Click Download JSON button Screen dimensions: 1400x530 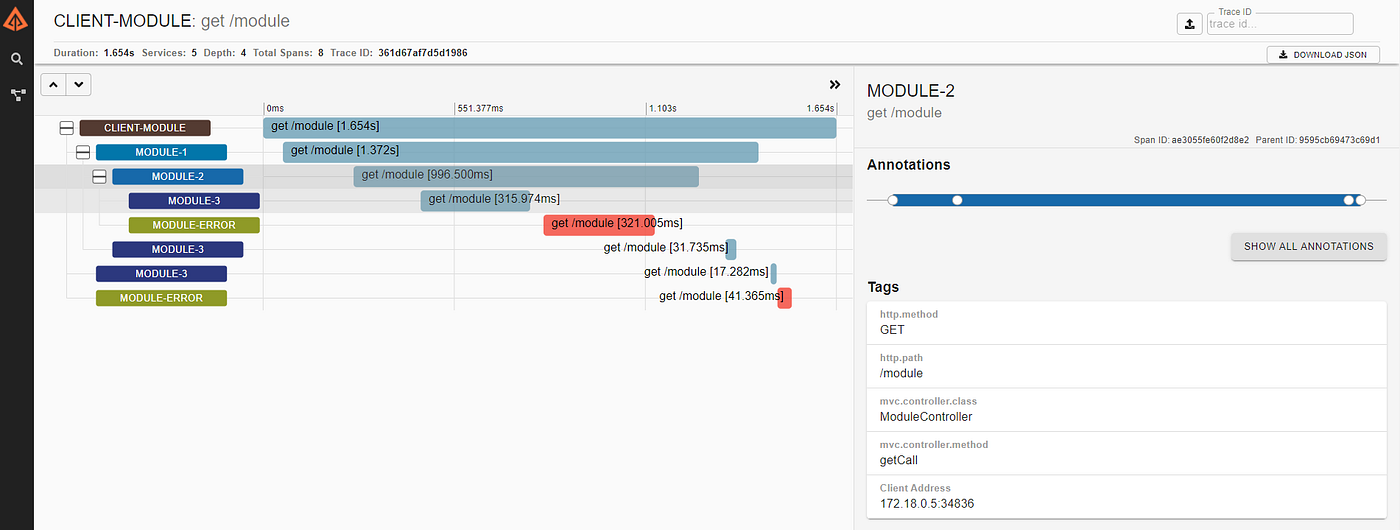tap(1323, 55)
